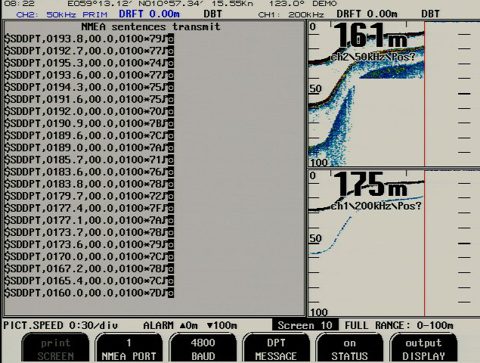Viewport: 480px width, 363px height.
Task: Click the FULL RANGE: 0-100m readout
Action: coord(399,325)
